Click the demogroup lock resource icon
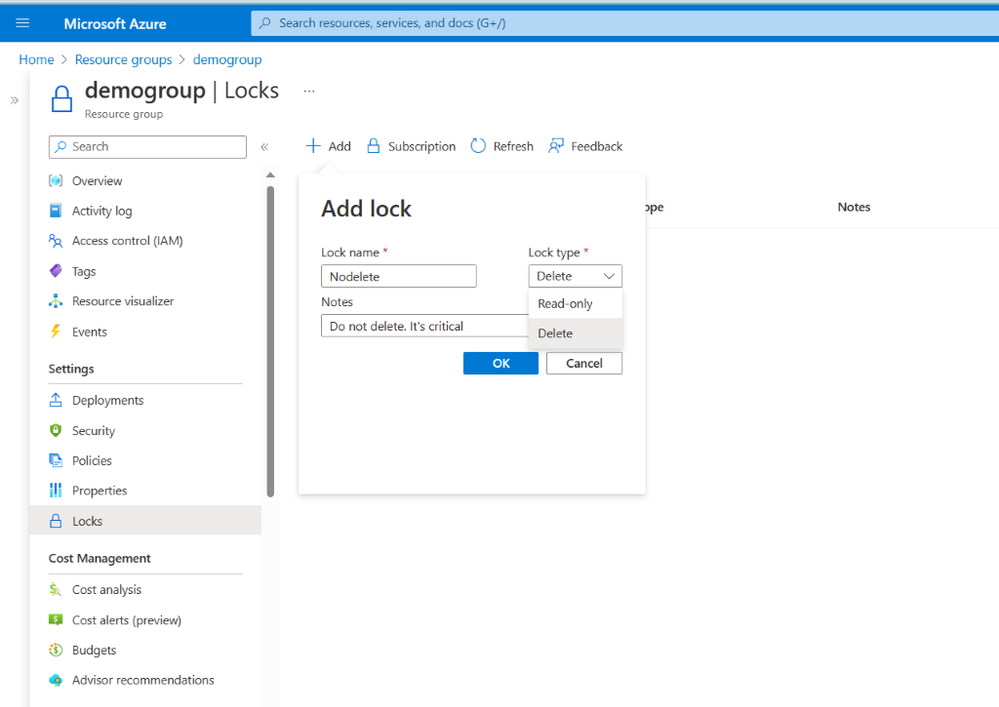This screenshot has width=999, height=707. (x=62, y=99)
